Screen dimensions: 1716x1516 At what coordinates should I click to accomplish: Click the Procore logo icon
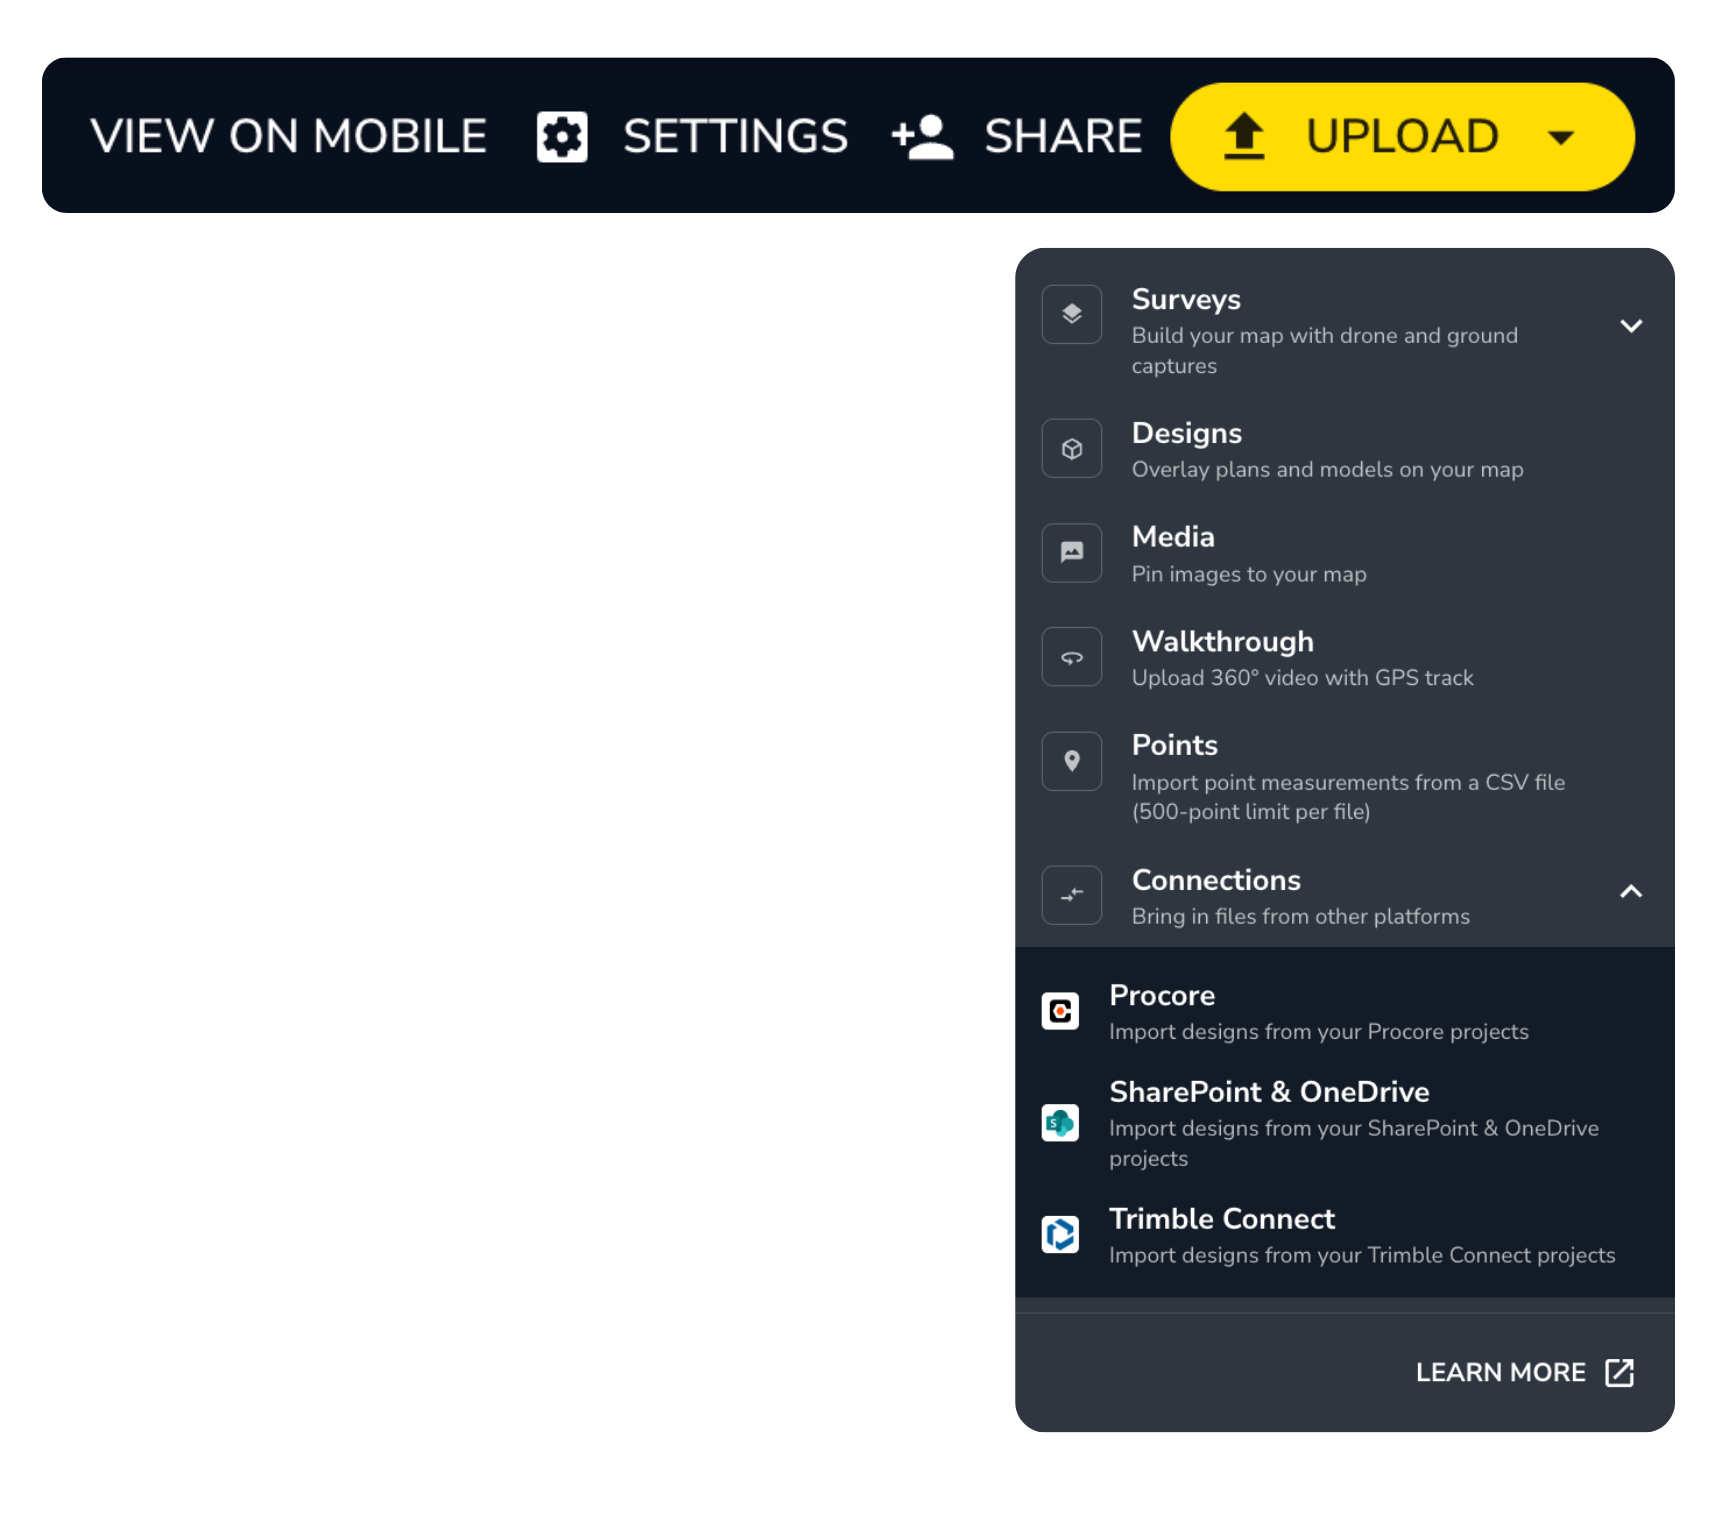coord(1060,1011)
